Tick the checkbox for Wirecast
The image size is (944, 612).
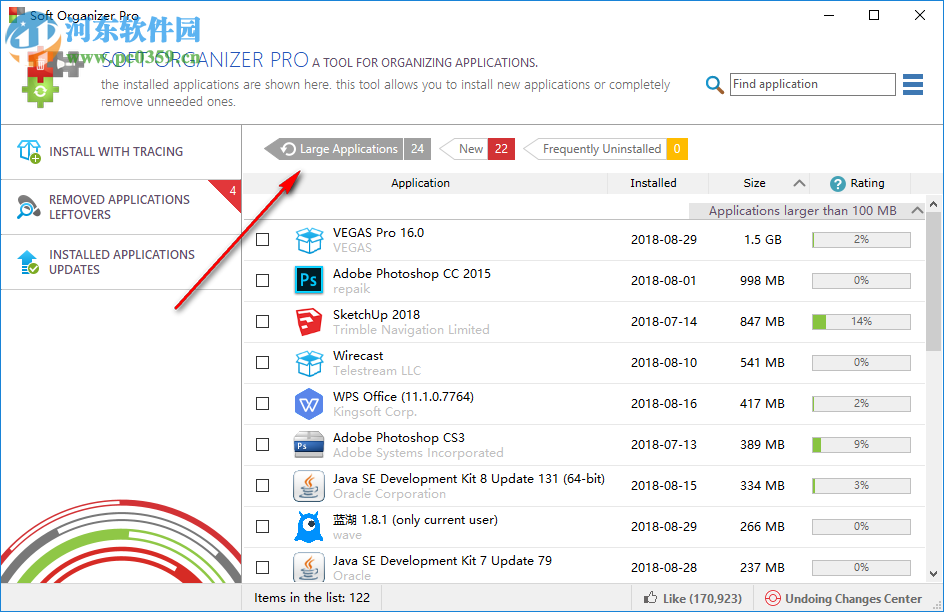[x=262, y=362]
